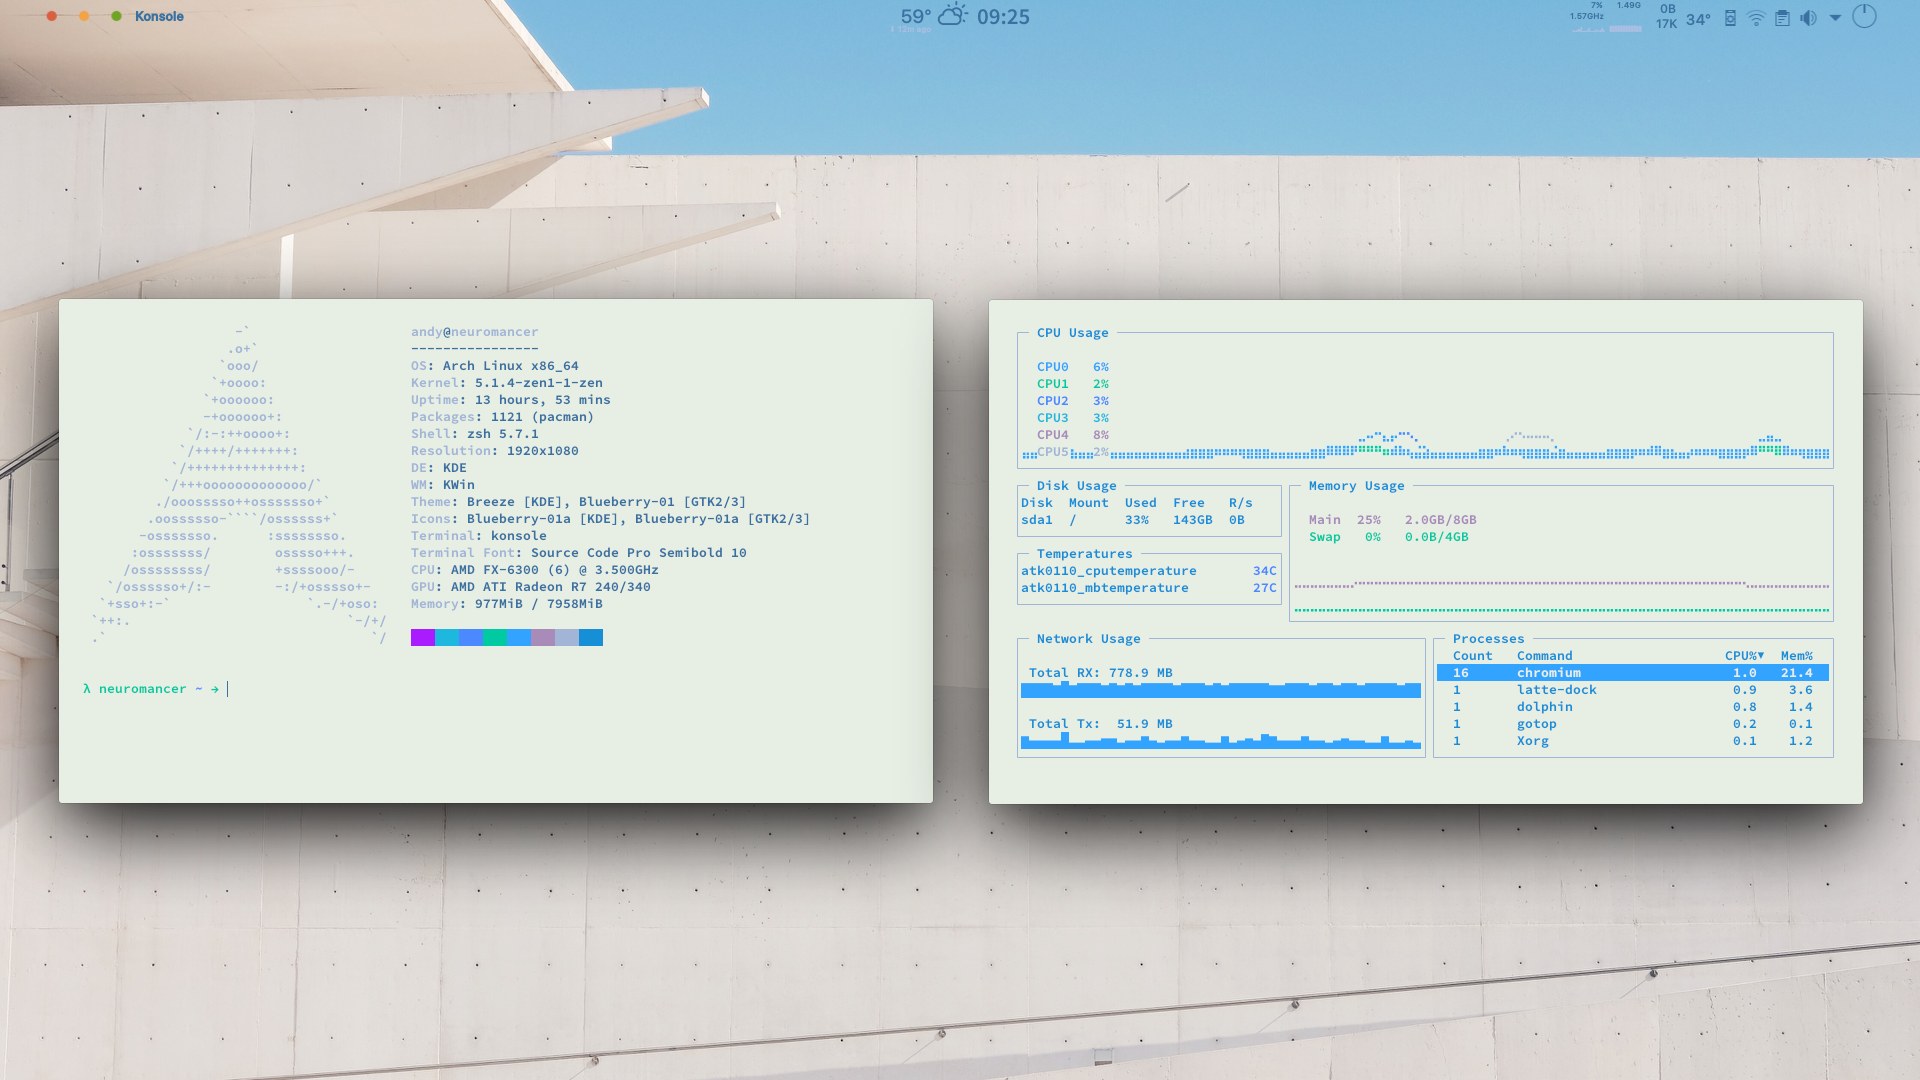This screenshot has width=1920, height=1080.
Task: Click the atk0110_mbtemperature 27C row
Action: point(1148,588)
